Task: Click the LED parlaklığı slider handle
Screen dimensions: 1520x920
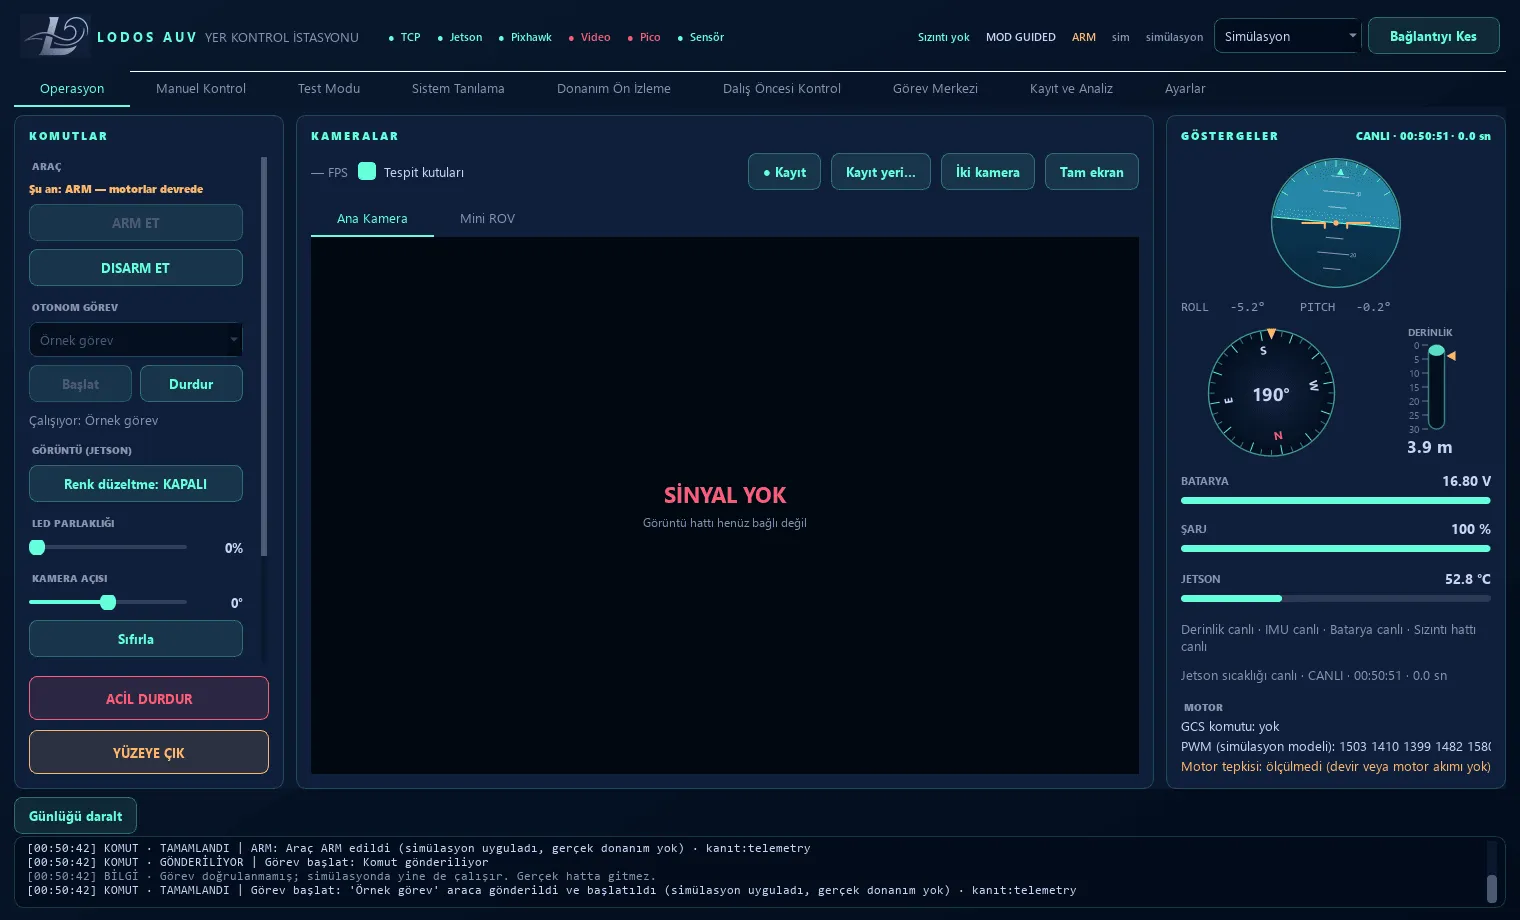Action: pyautogui.click(x=37, y=547)
